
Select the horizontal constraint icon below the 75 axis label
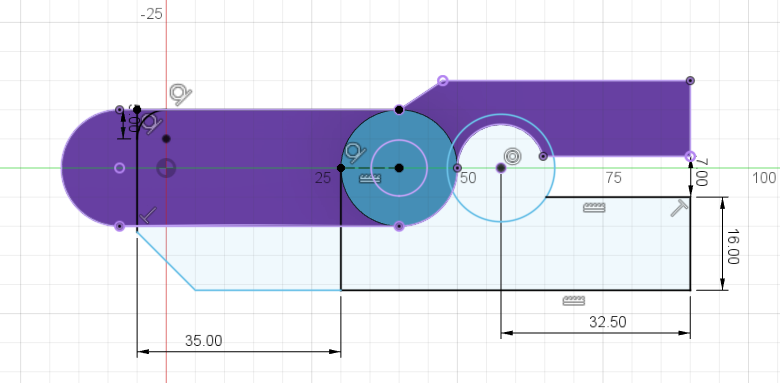(594, 207)
